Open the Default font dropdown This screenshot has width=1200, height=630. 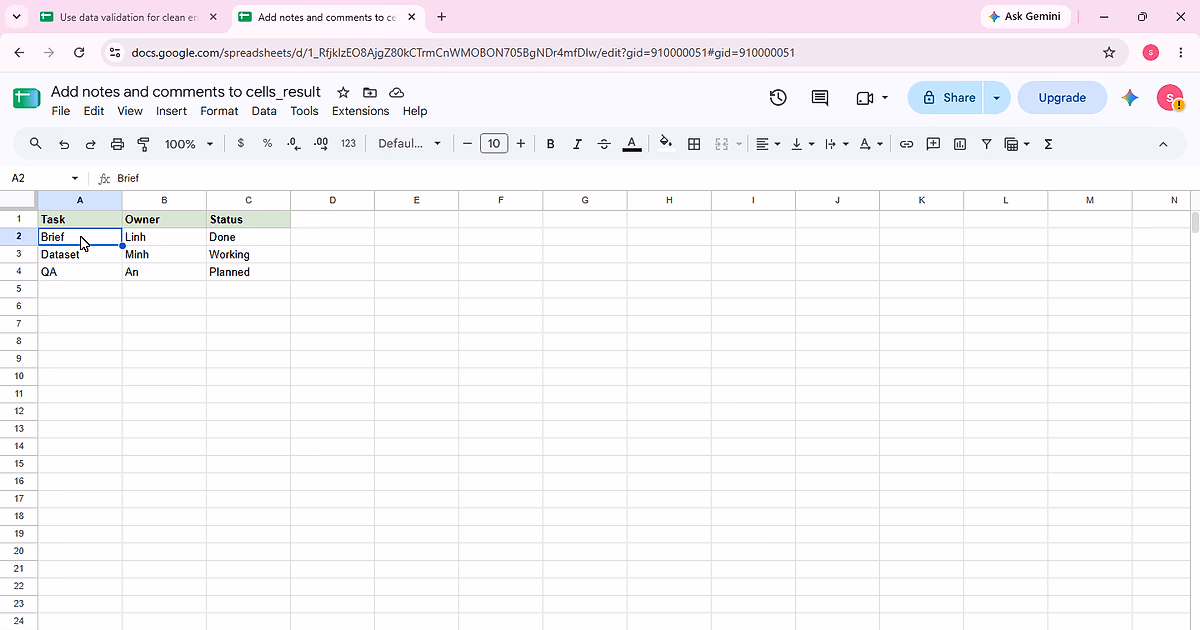[x=409, y=144]
